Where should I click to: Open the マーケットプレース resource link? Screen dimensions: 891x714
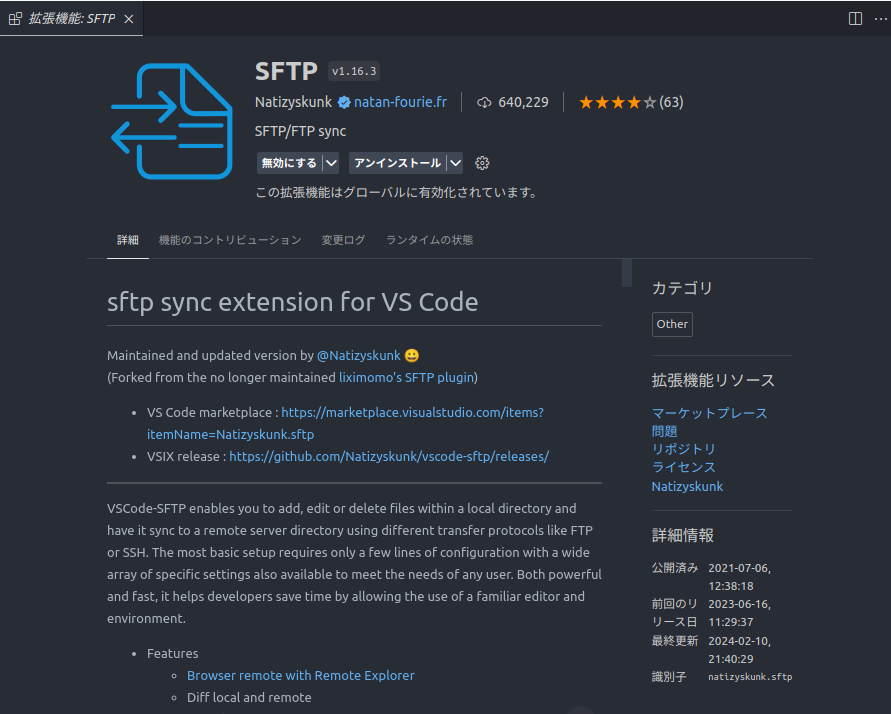(x=709, y=413)
